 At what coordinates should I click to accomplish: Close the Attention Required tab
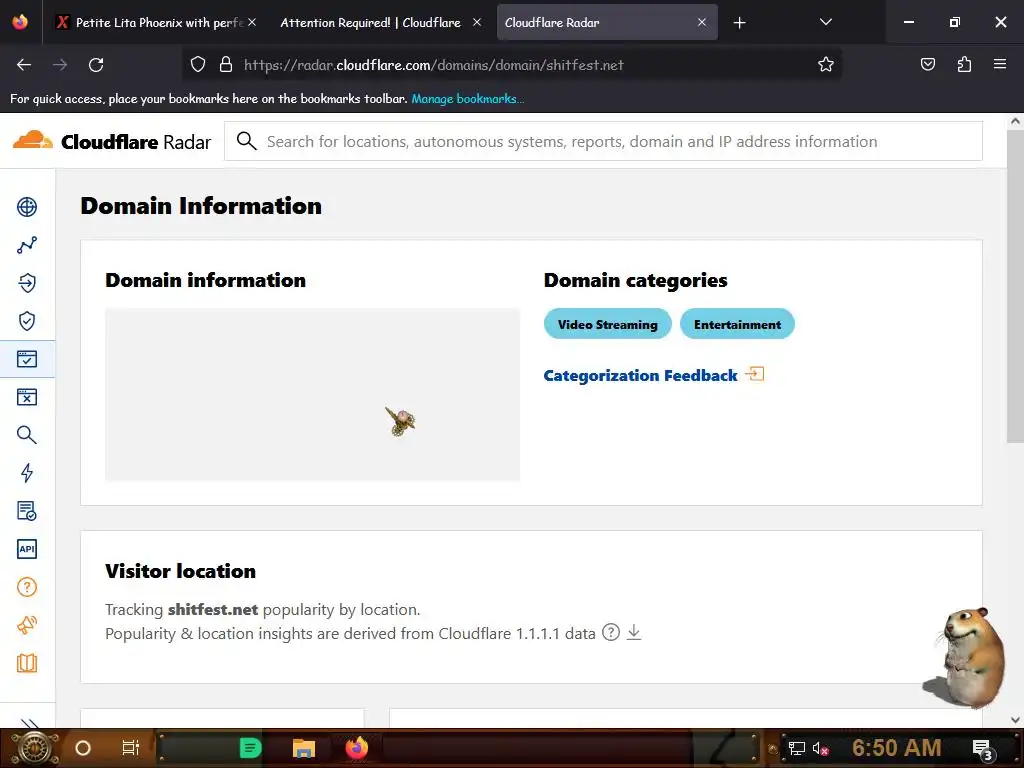pyautogui.click(x=477, y=22)
